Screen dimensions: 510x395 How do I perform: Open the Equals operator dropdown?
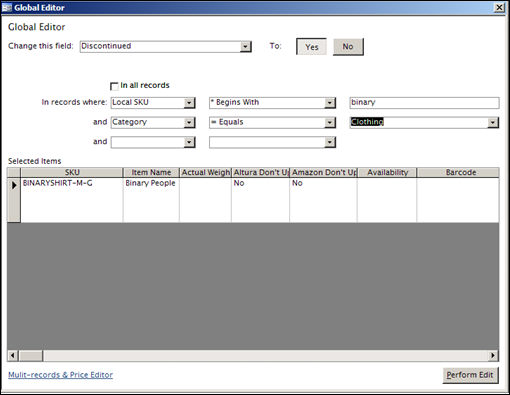(330, 123)
